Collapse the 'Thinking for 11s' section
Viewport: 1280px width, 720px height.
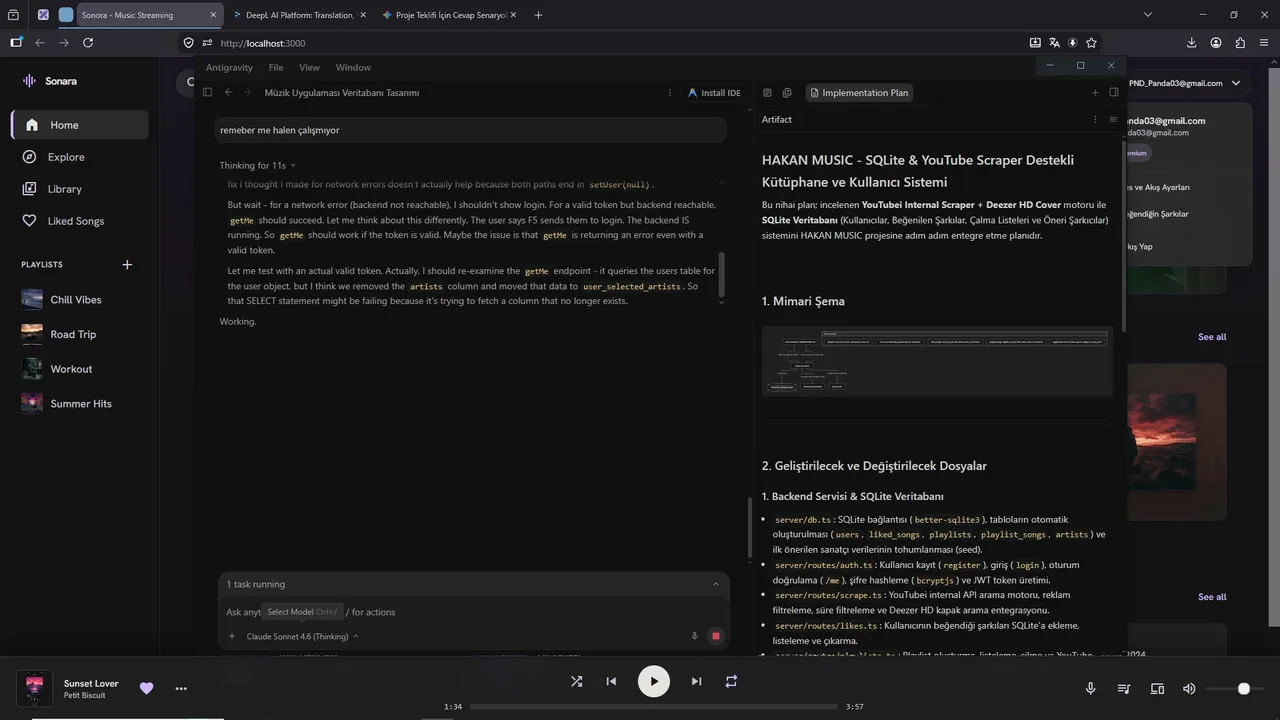257,165
